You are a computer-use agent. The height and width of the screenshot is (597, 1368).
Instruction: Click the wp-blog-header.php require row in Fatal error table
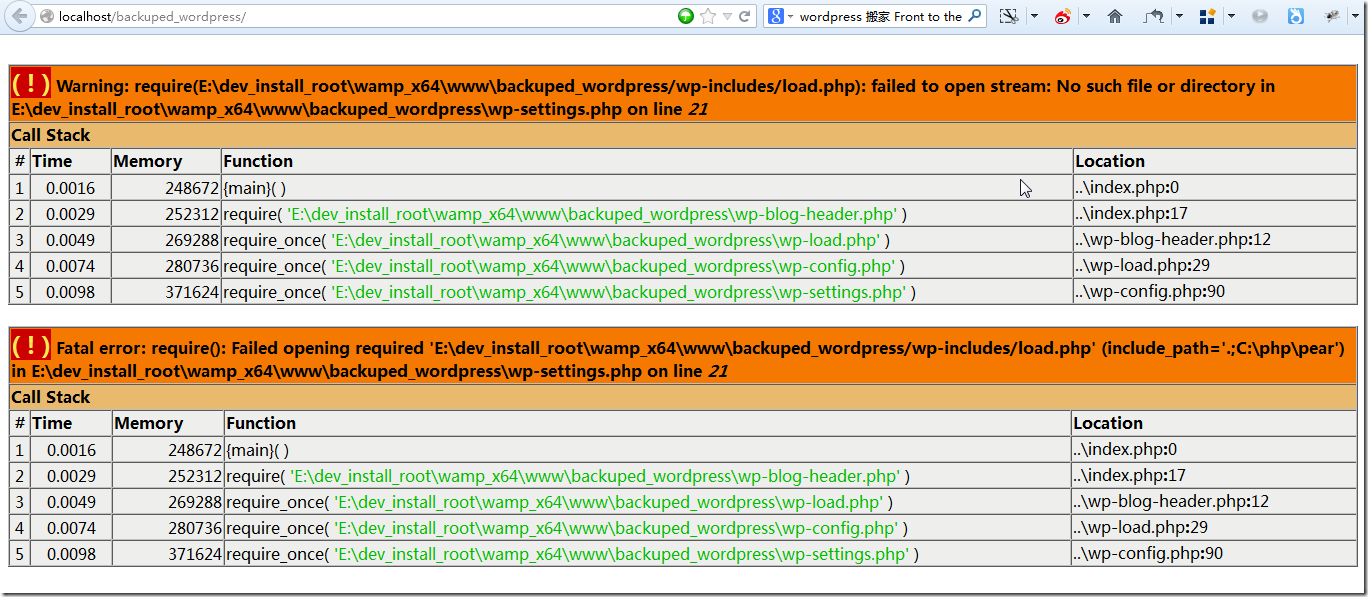(x=568, y=476)
